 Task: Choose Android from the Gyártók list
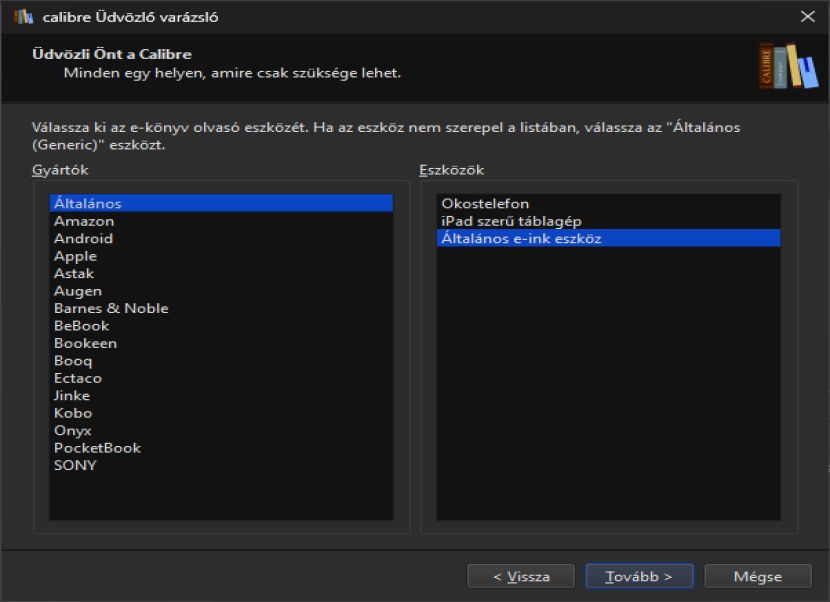click(x=221, y=238)
